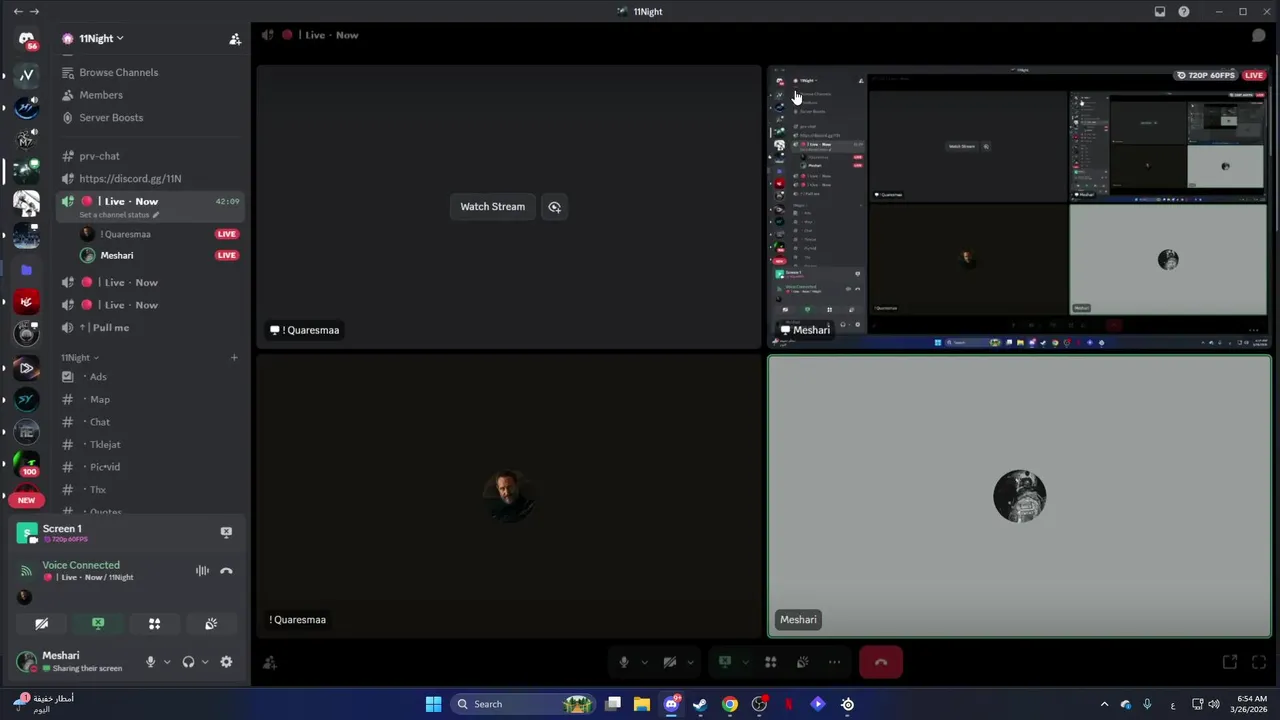Open the soundboard in sidebar voice panel

211,624
